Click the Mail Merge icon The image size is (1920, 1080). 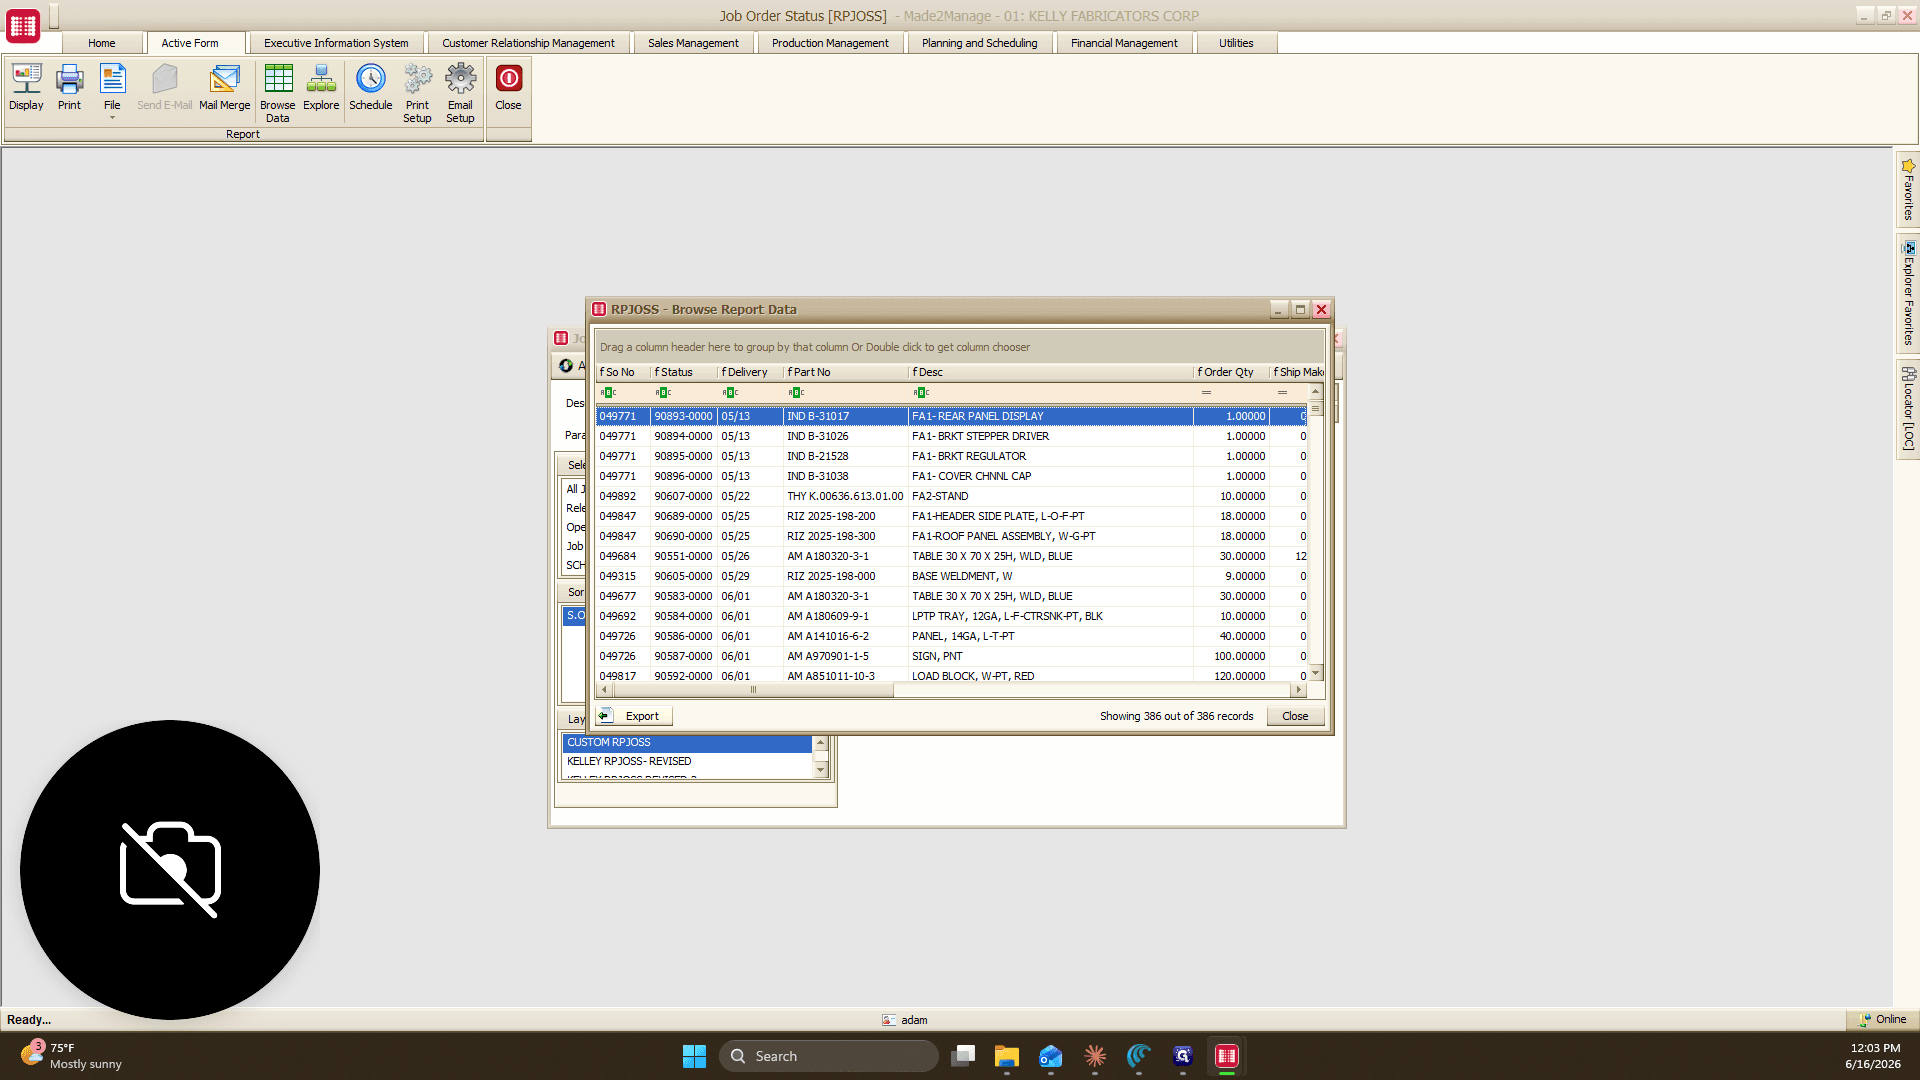point(224,87)
